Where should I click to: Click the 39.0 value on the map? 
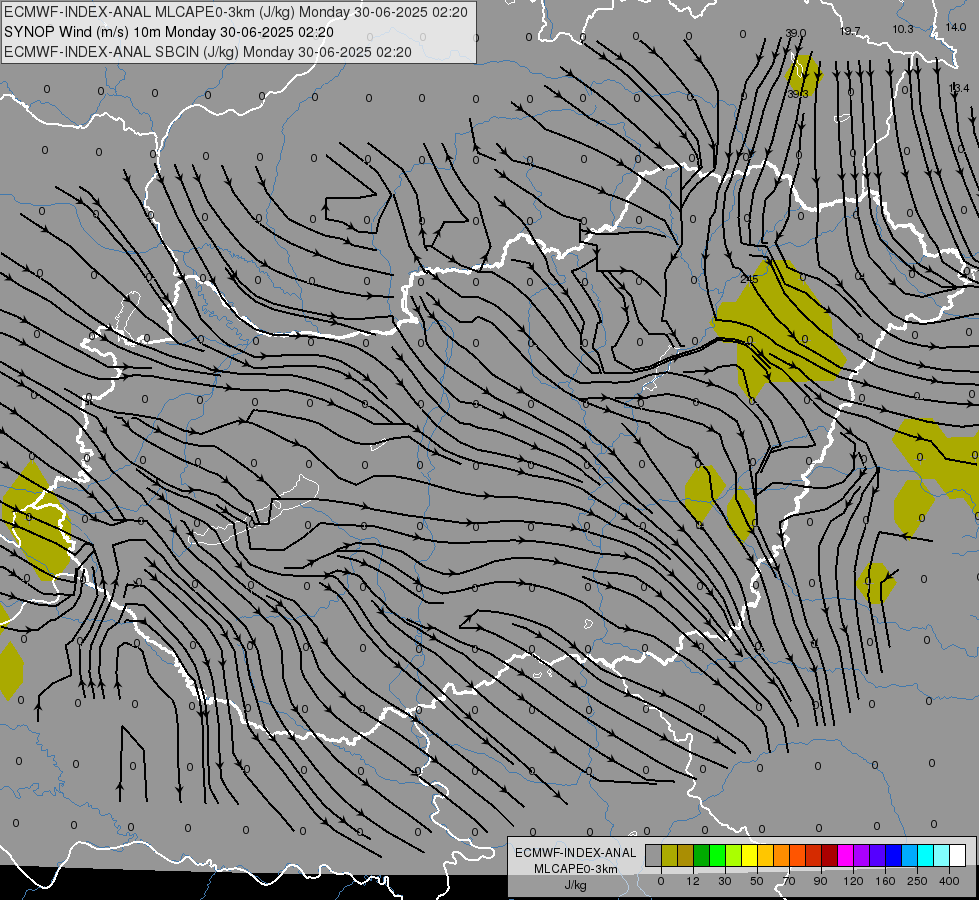click(x=795, y=33)
